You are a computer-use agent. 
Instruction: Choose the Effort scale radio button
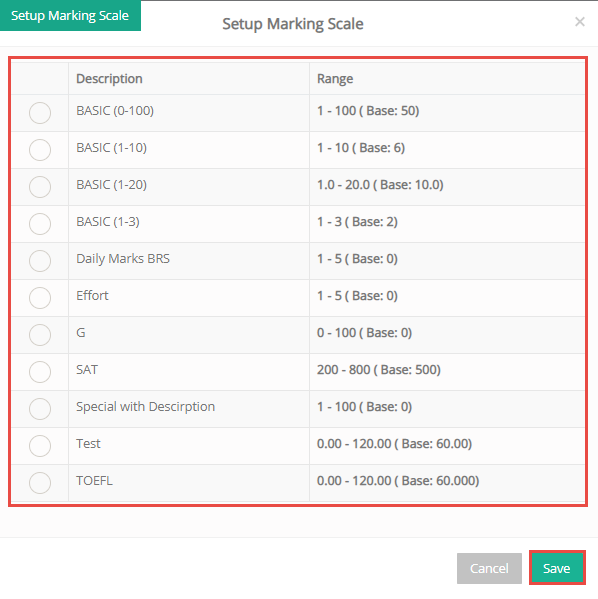[40, 298]
